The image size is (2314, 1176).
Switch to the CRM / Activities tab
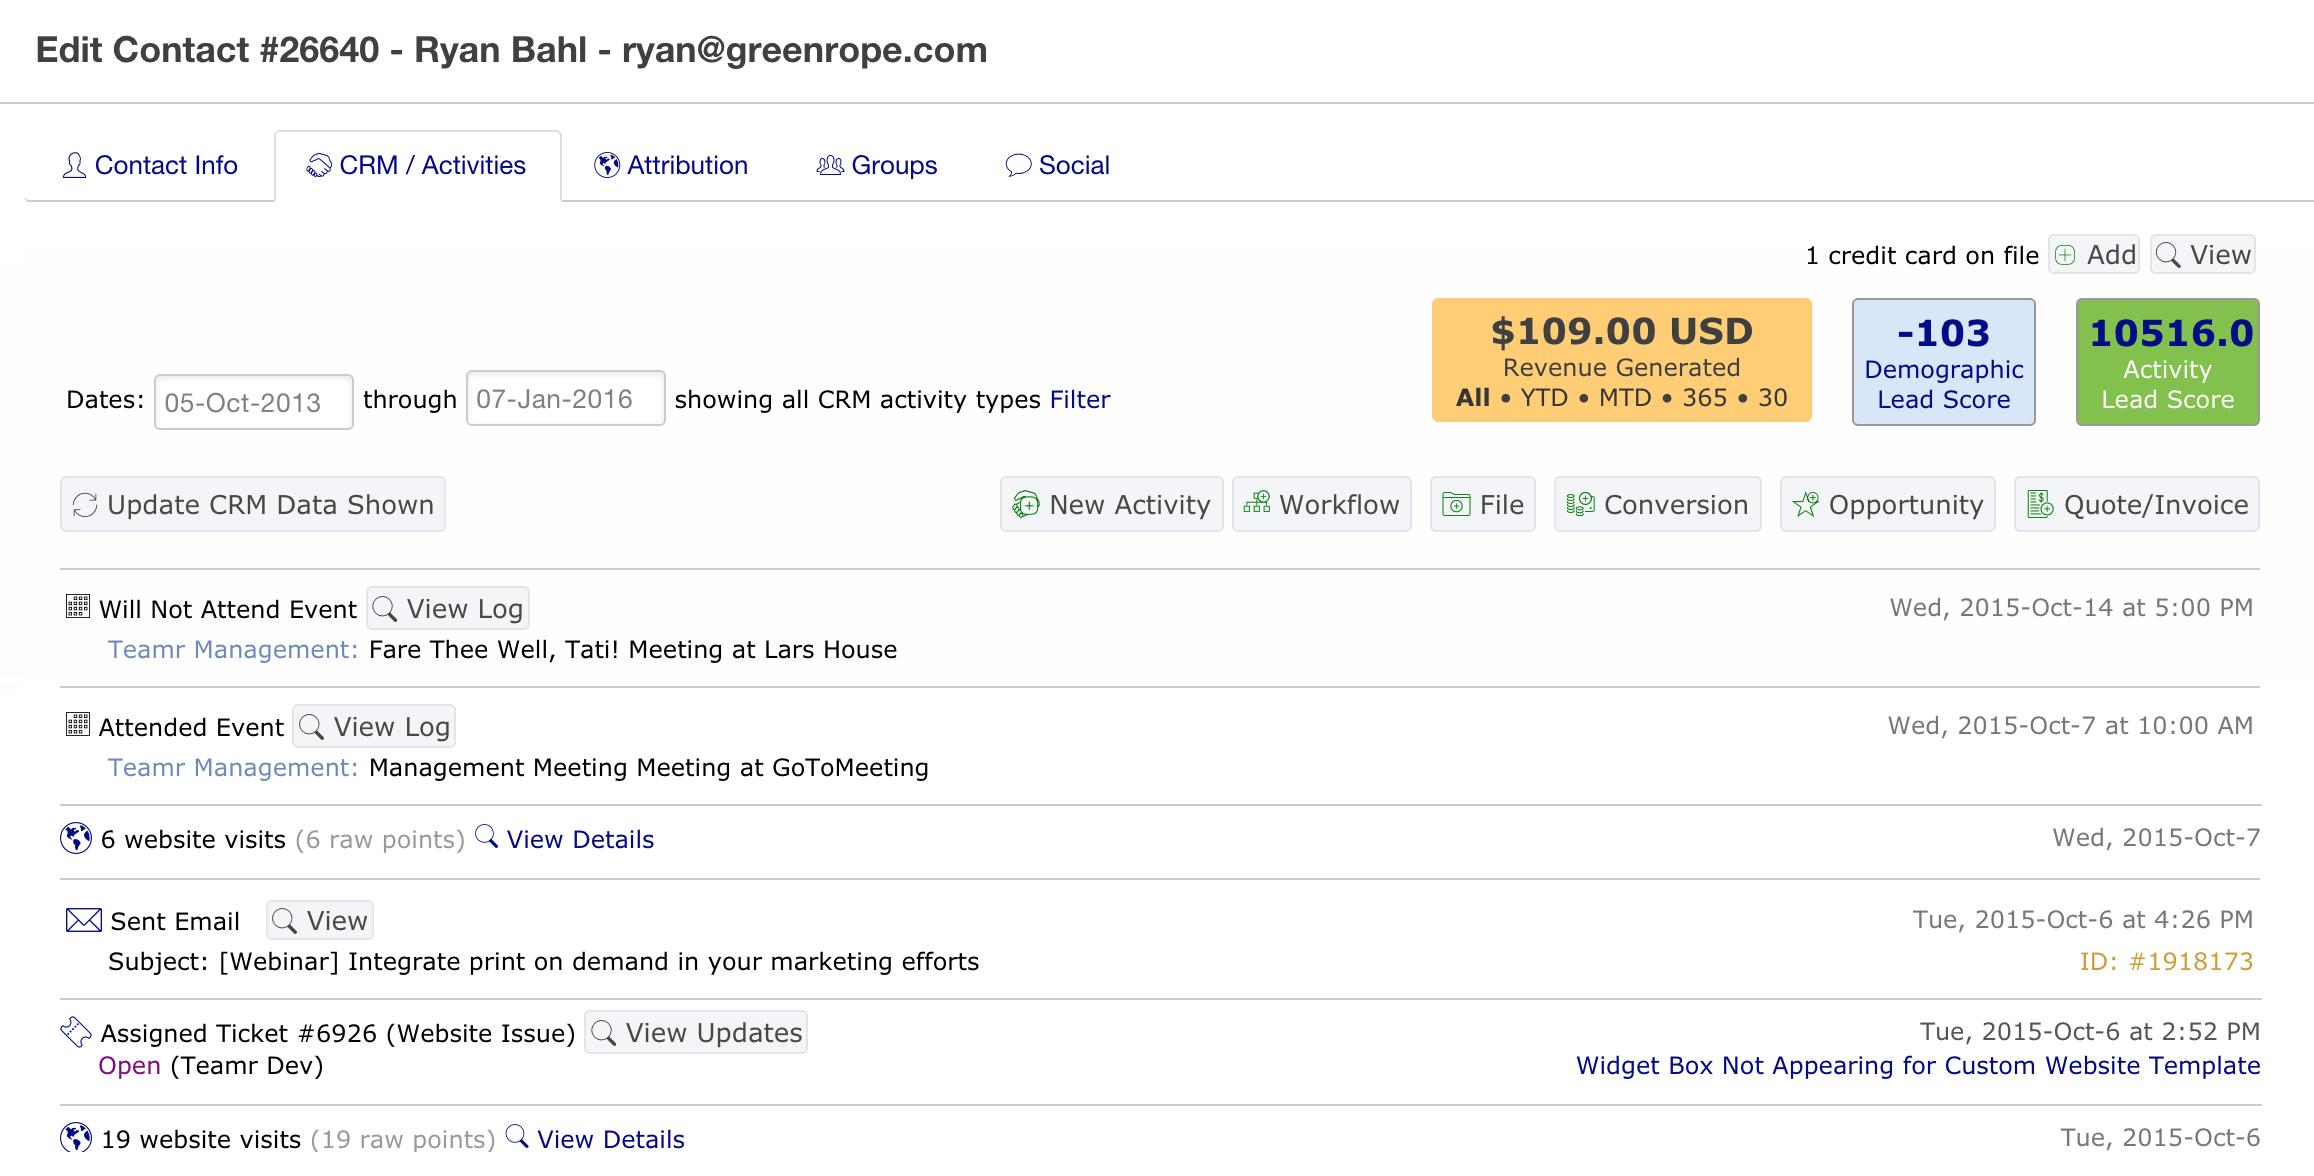click(x=417, y=166)
